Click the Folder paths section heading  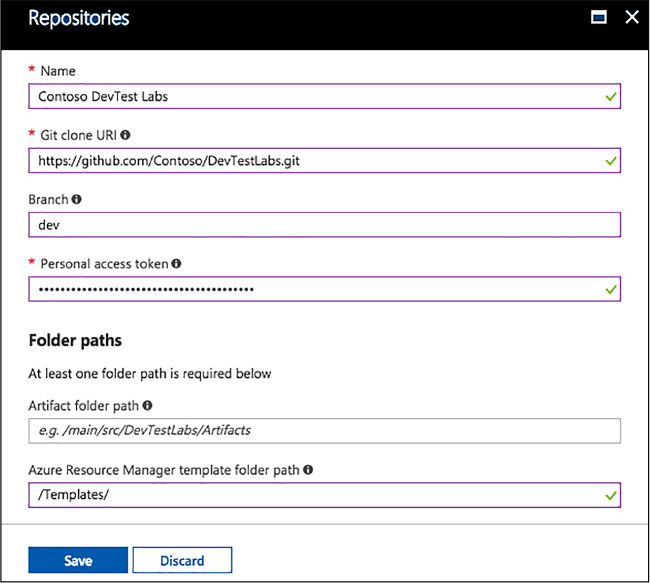tap(75, 340)
